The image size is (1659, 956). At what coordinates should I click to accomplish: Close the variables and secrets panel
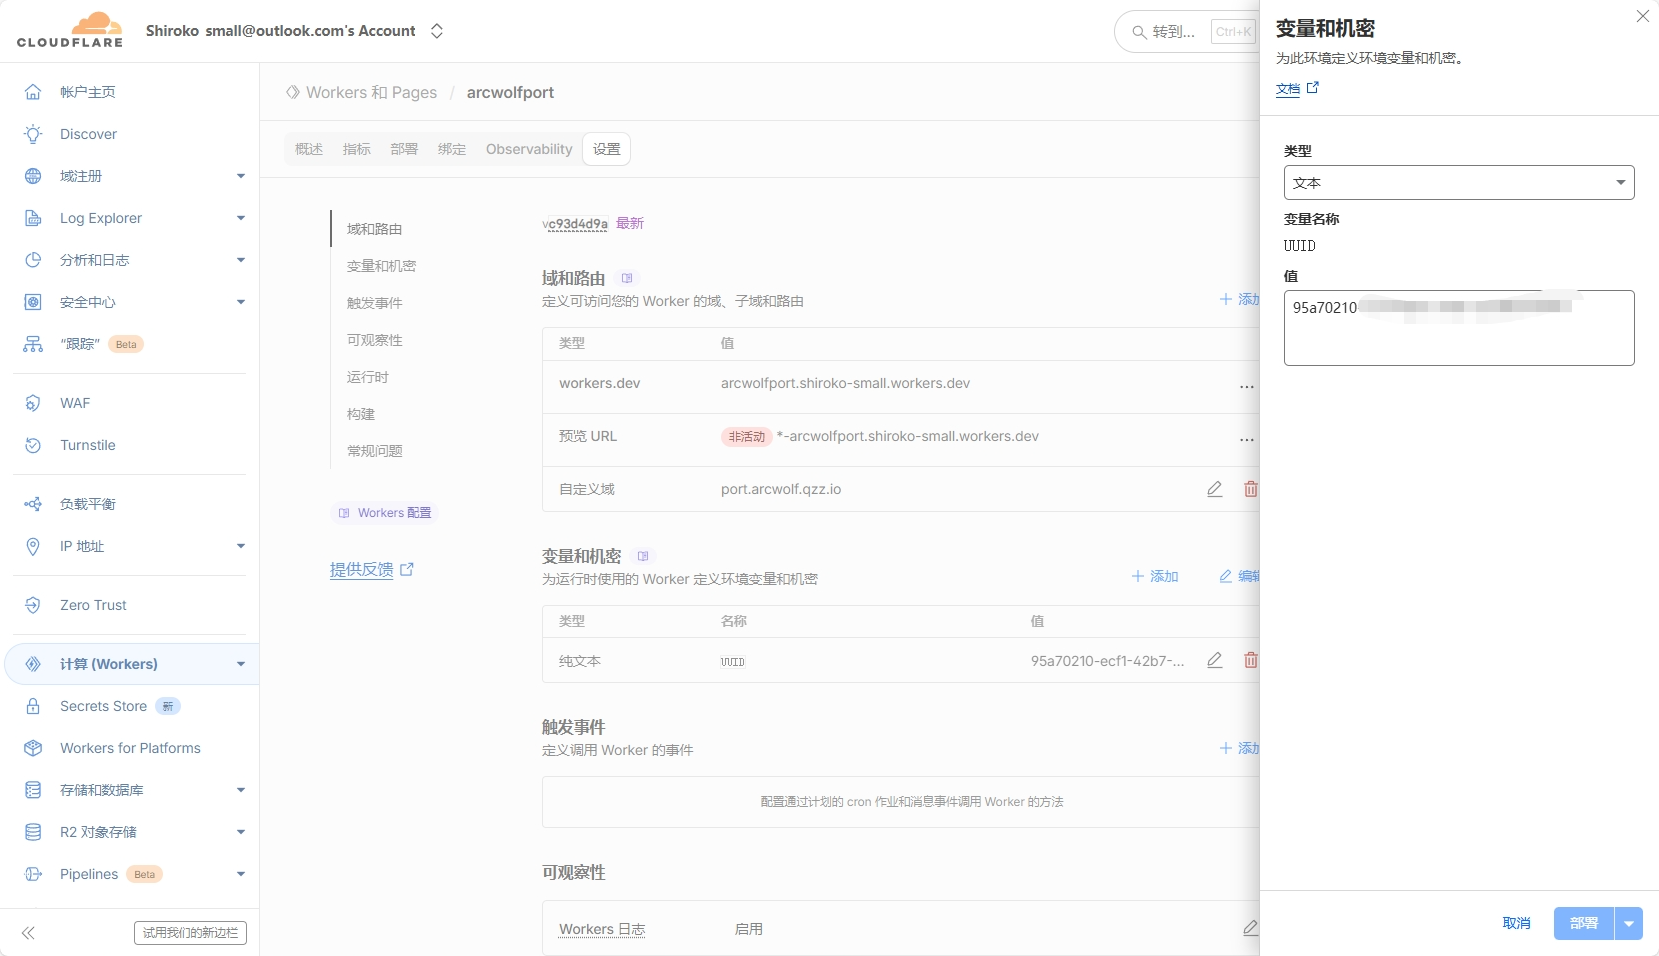[x=1642, y=16]
